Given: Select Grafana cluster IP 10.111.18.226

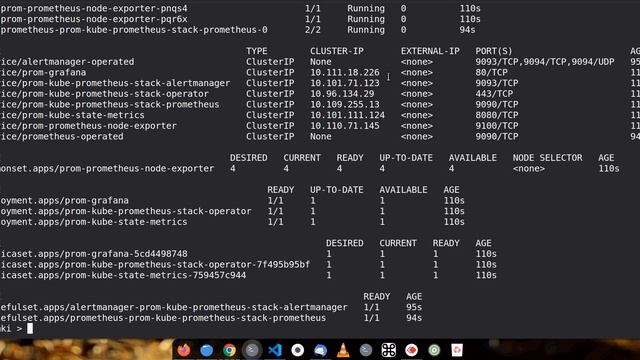Looking at the screenshot, I should (344, 73).
